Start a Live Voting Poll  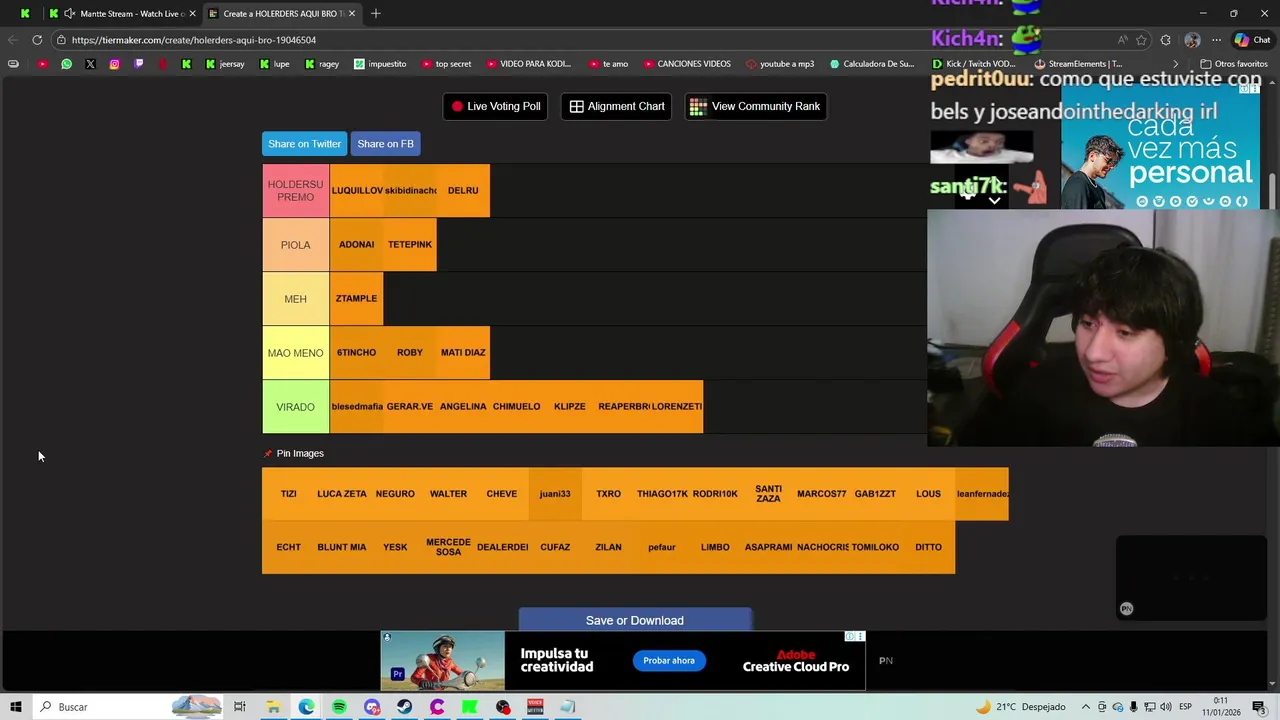(x=495, y=106)
